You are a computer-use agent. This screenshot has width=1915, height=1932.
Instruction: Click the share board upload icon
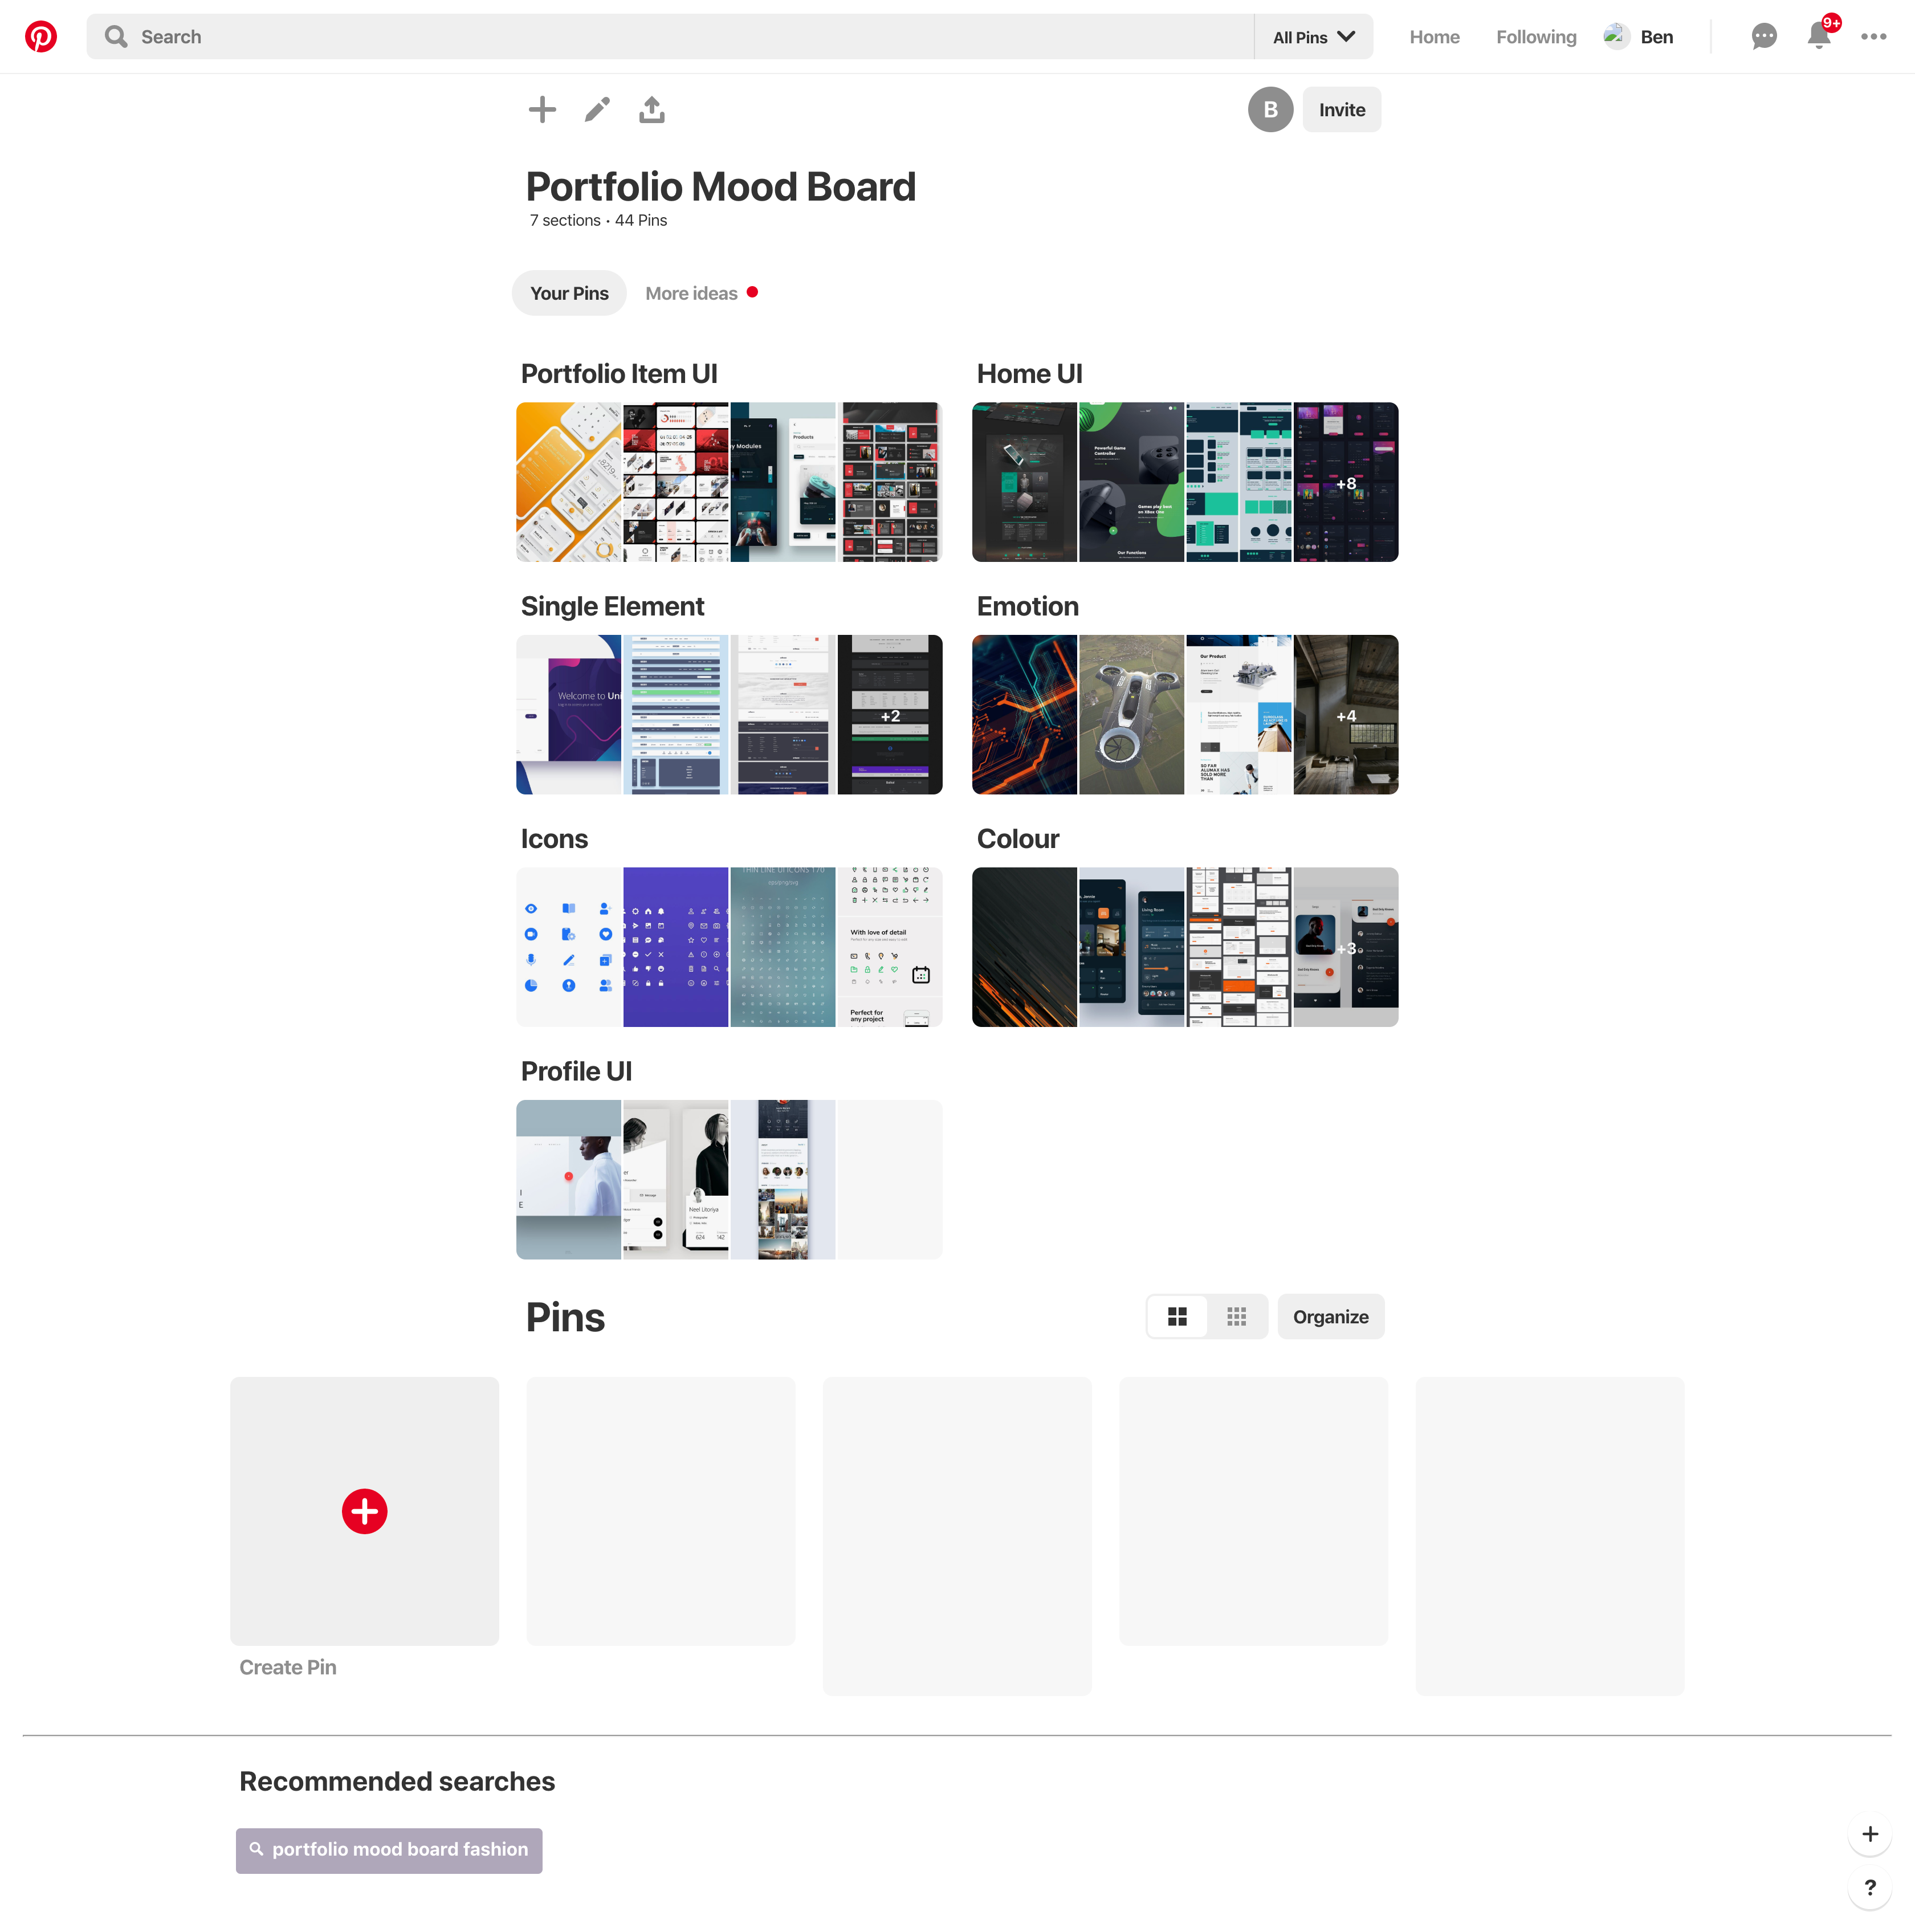[x=652, y=110]
